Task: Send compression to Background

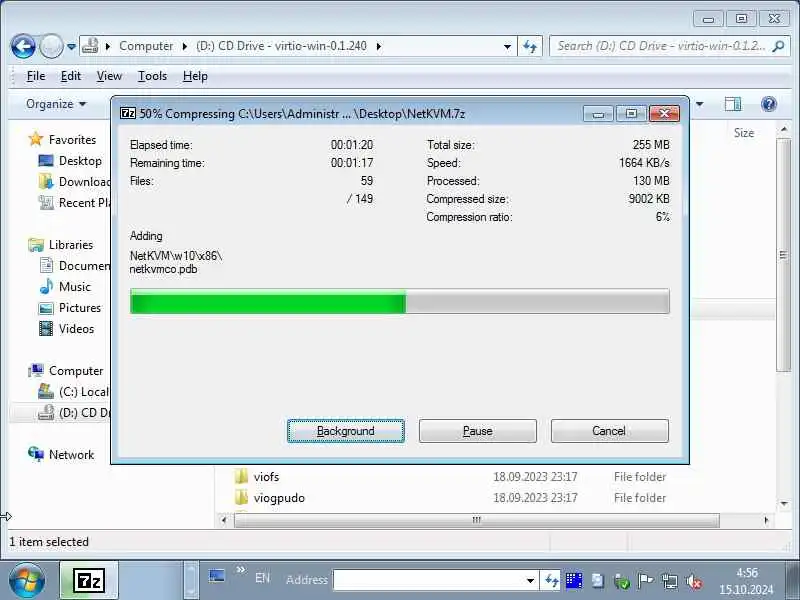Action: pos(346,431)
